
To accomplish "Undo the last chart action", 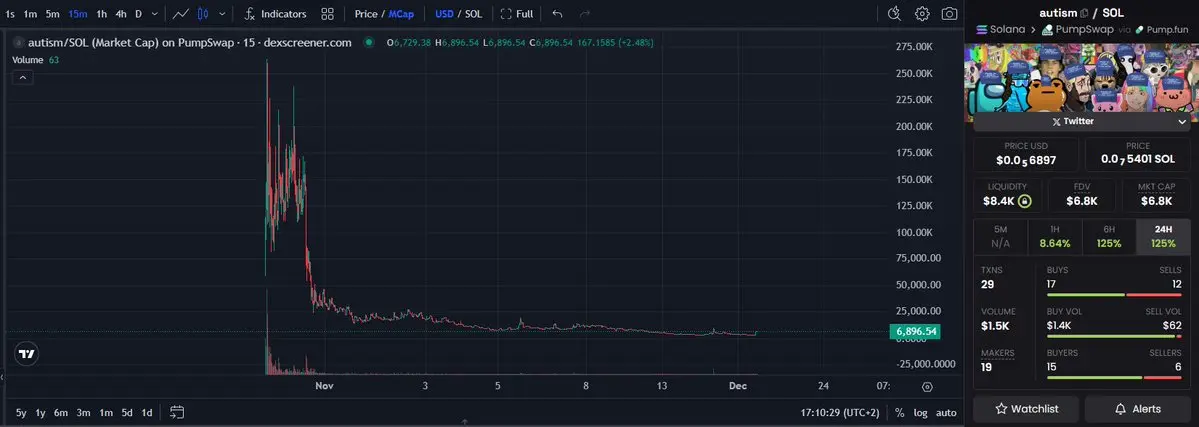I will pos(557,14).
